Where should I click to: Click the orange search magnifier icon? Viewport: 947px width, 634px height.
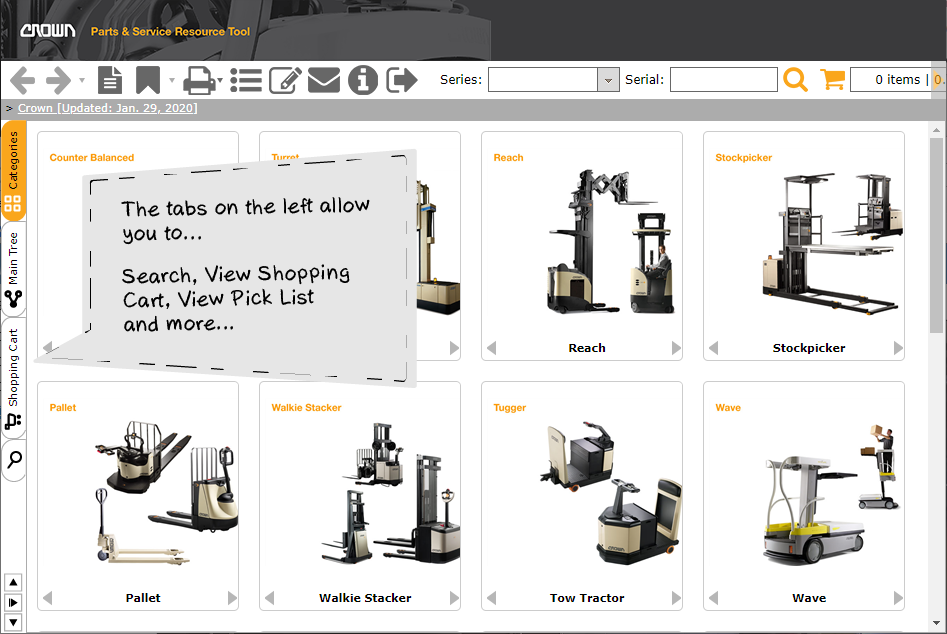pyautogui.click(x=796, y=79)
